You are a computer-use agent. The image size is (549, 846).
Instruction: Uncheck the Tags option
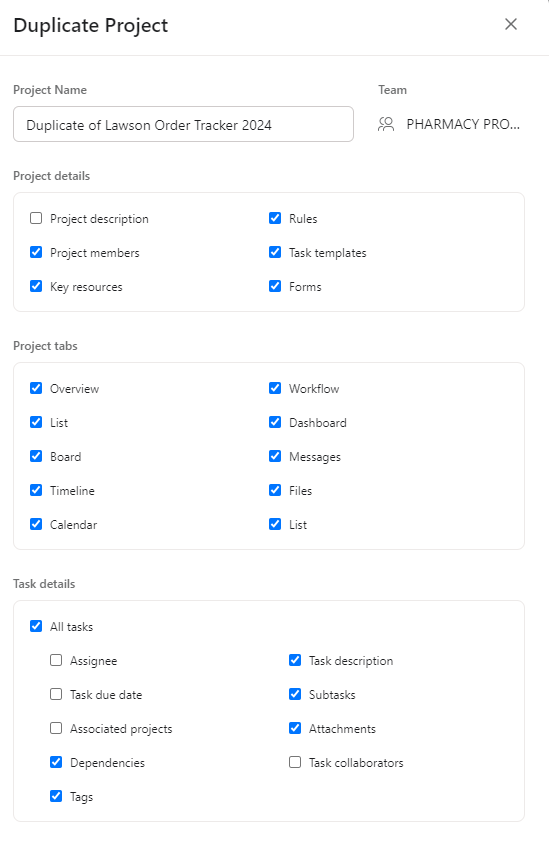click(x=56, y=796)
